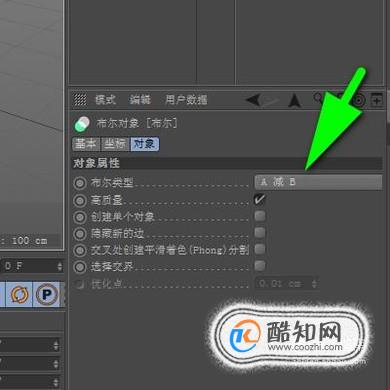This screenshot has height=390, width=390.
Task: Uncheck the 高质量 checkbox
Action: point(260,199)
